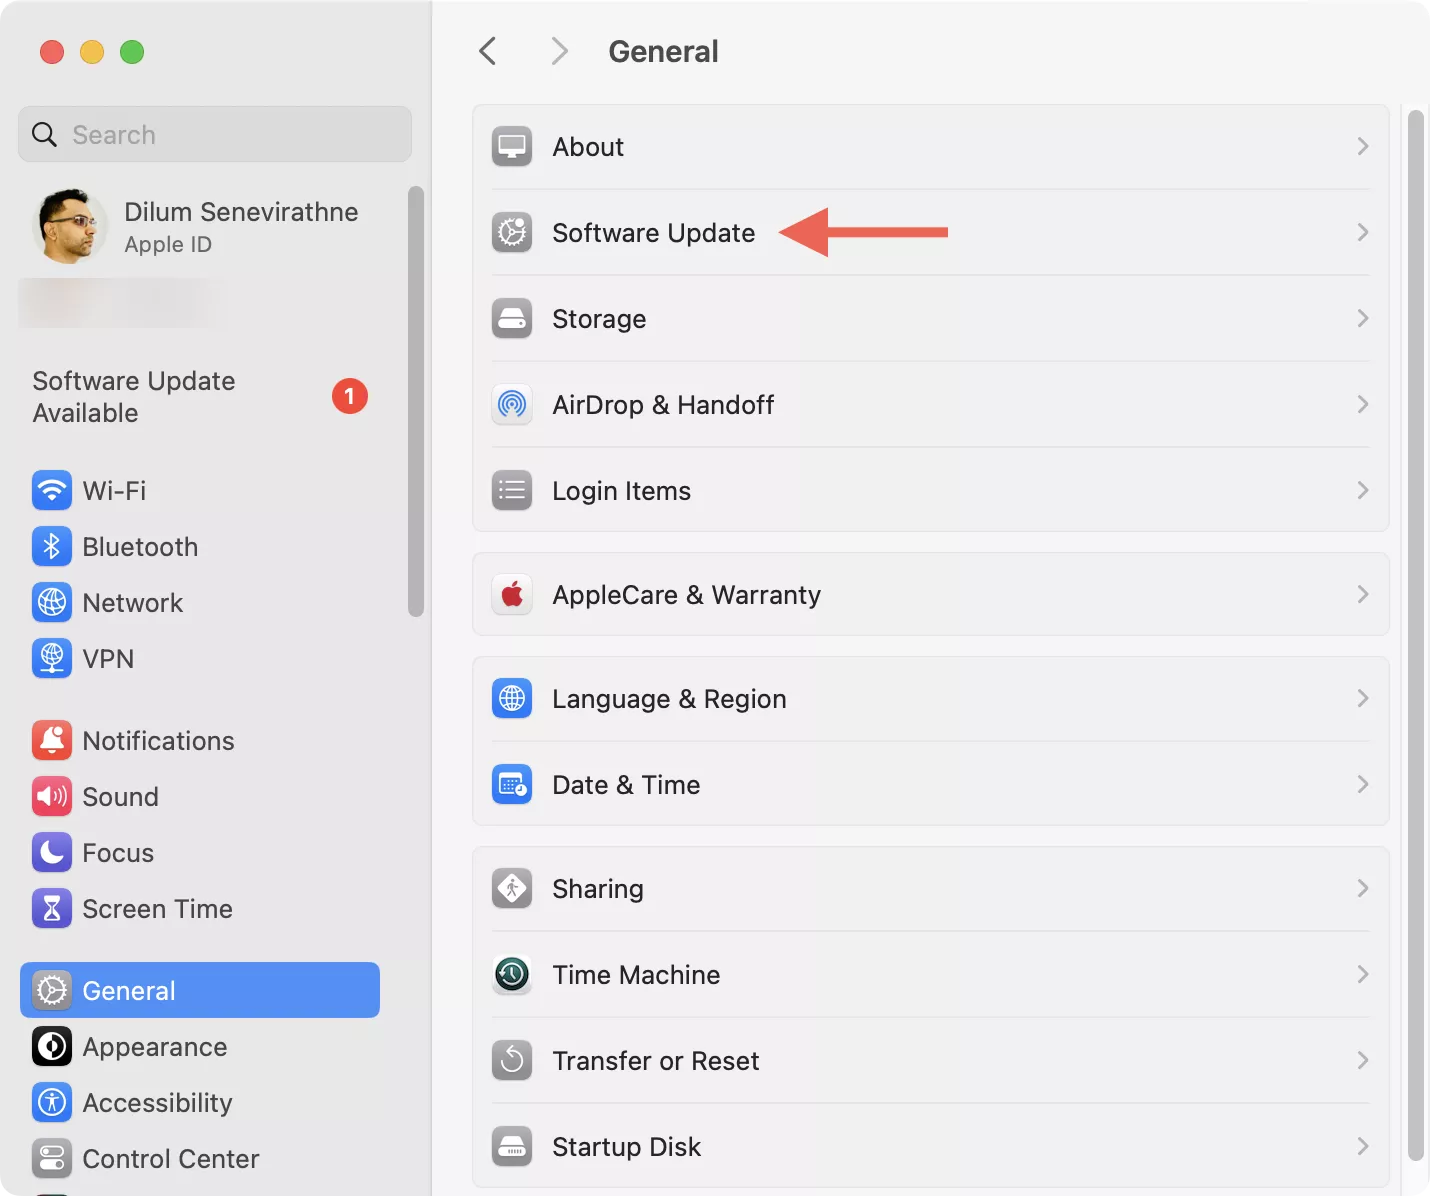Viewport: 1430px width, 1196px height.
Task: Click the Startup Disk label
Action: pos(627,1147)
